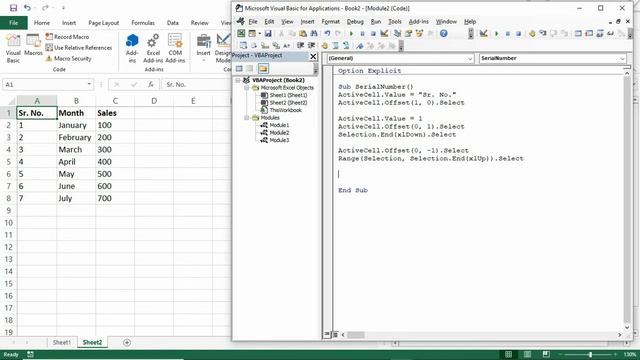Select cell containing February

tap(76, 137)
